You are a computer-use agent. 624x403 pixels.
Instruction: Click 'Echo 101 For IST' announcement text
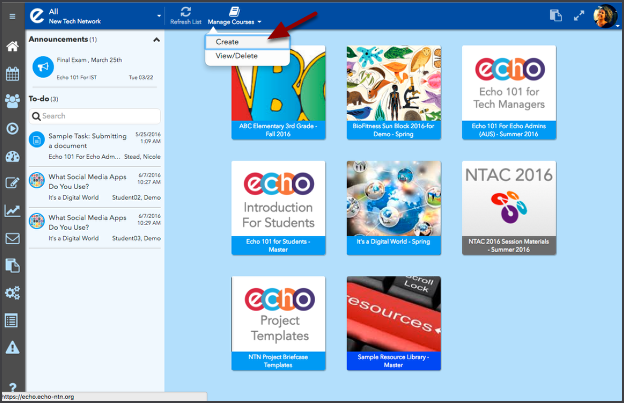tap(76, 78)
